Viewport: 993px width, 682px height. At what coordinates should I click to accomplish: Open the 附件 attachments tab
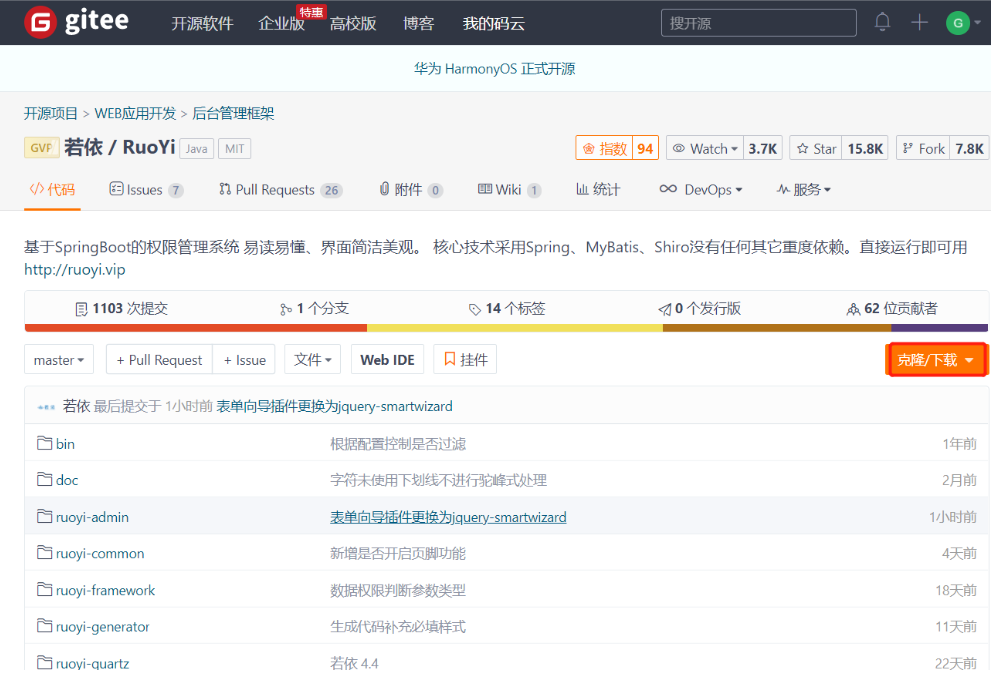[x=410, y=189]
